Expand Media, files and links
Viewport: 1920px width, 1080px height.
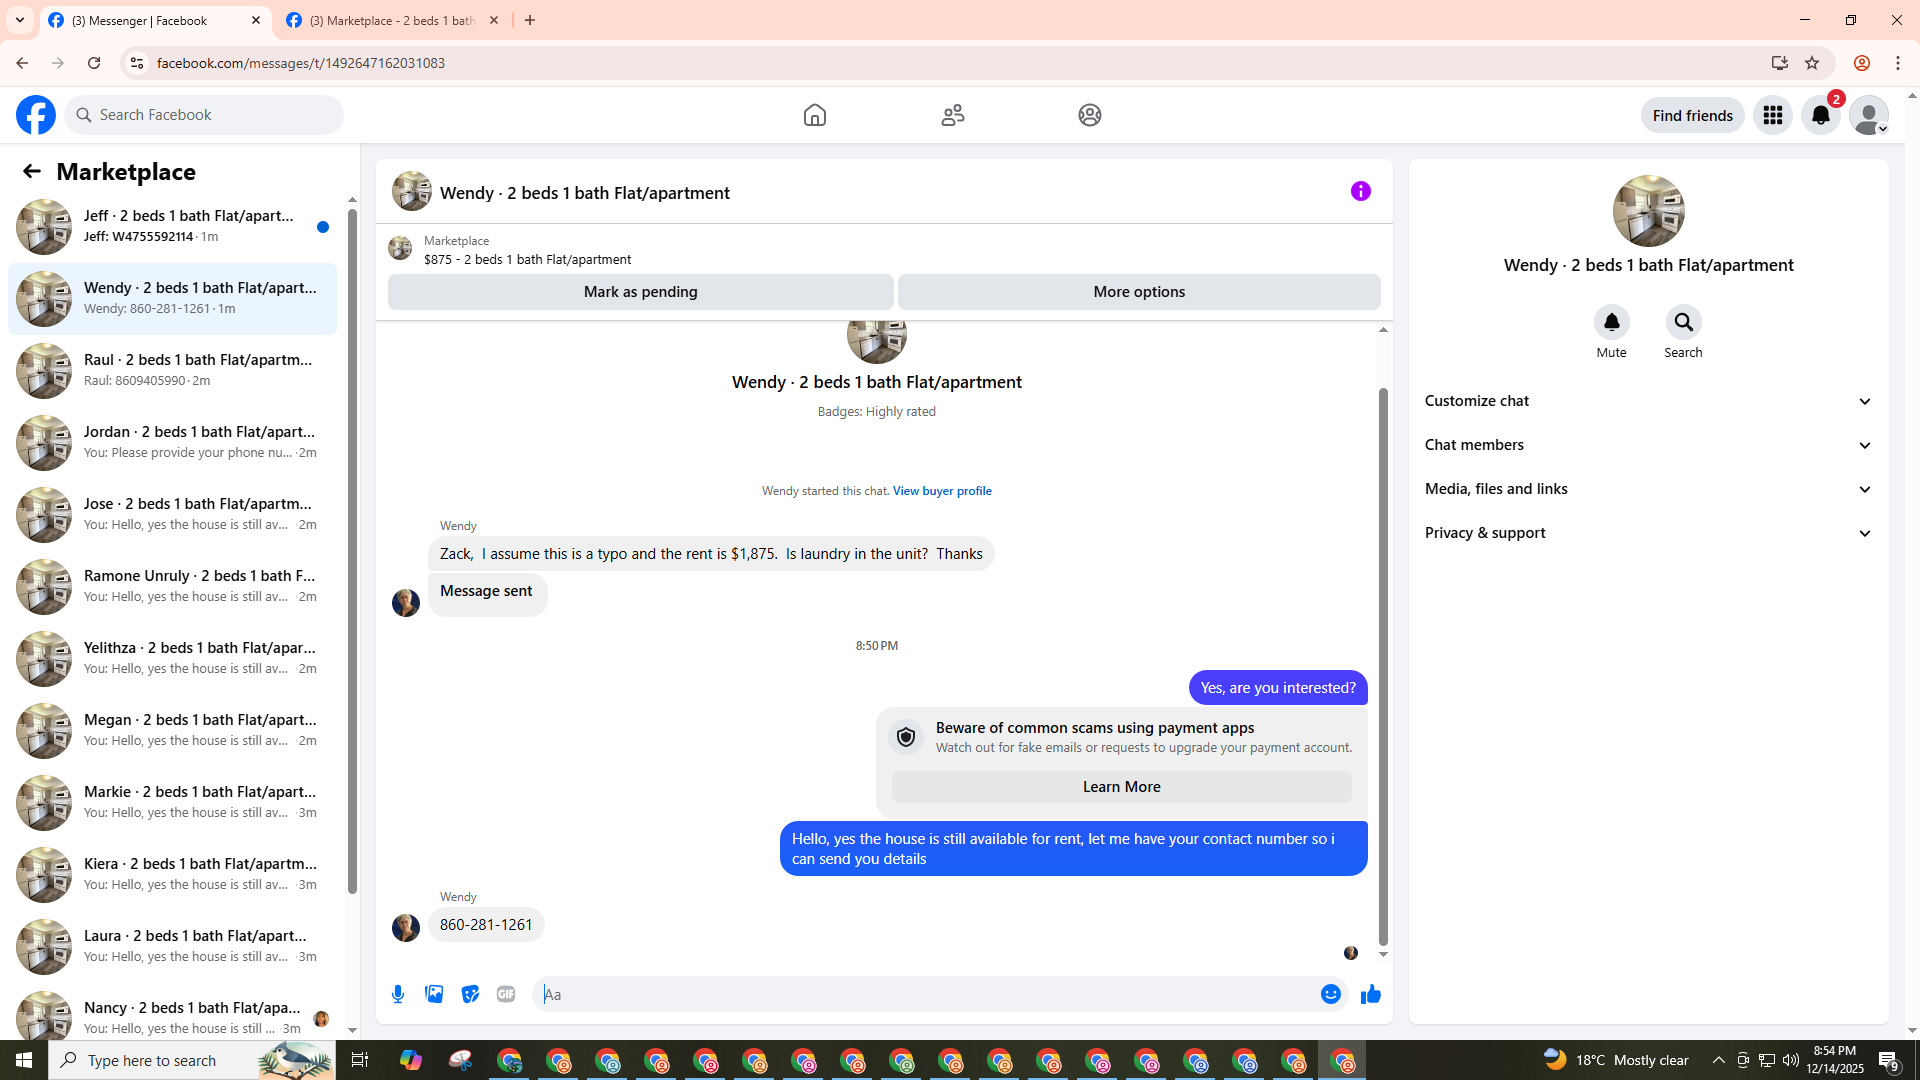point(1648,489)
